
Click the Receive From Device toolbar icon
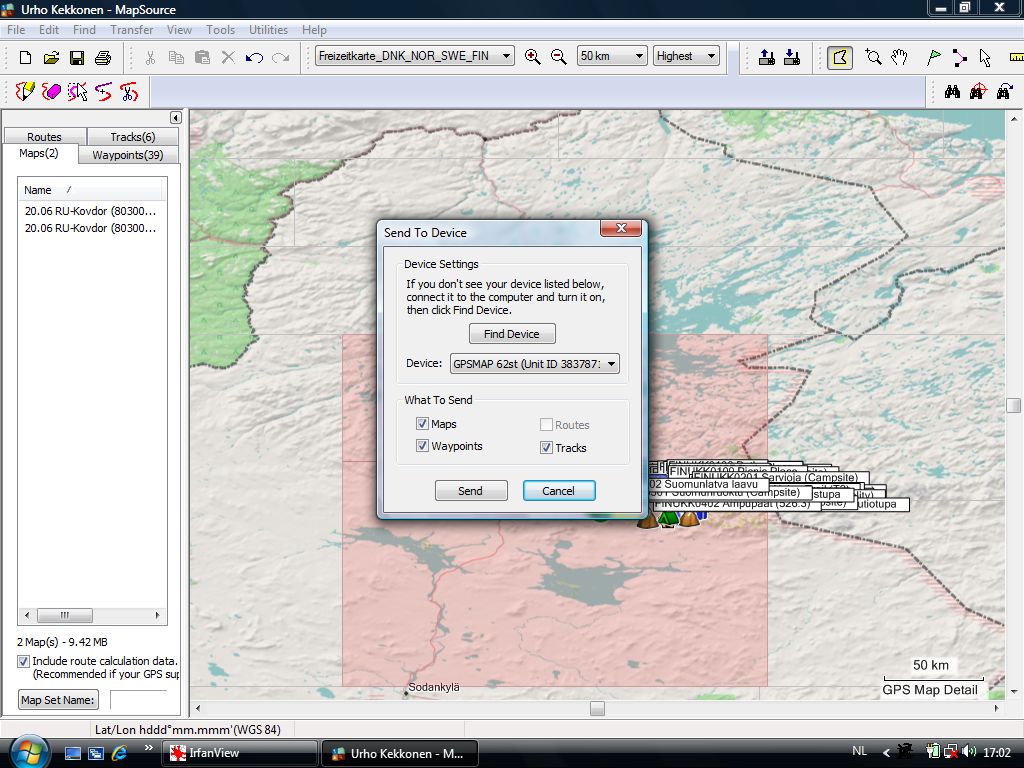pos(791,57)
